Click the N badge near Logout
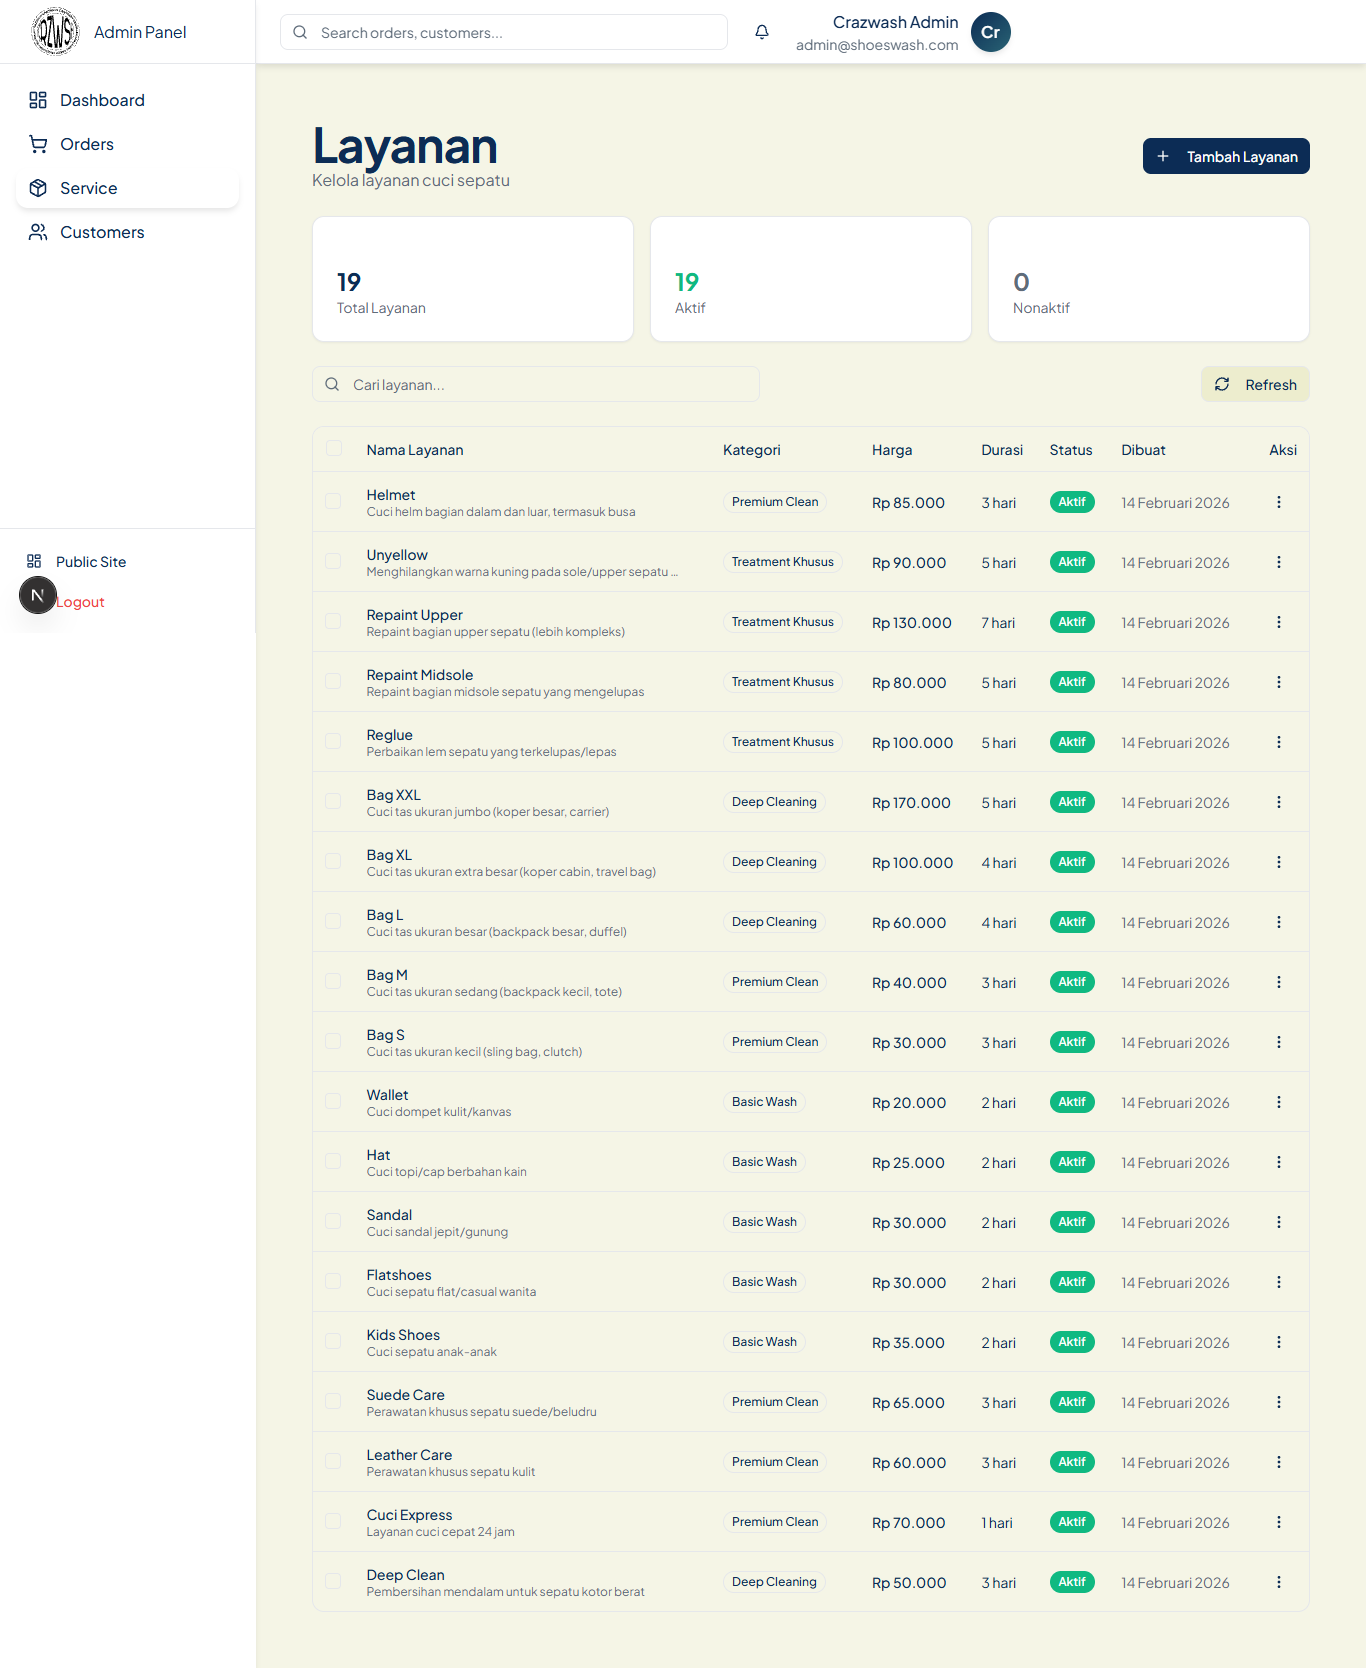Image resolution: width=1366 pixels, height=1668 pixels. pyautogui.click(x=38, y=595)
